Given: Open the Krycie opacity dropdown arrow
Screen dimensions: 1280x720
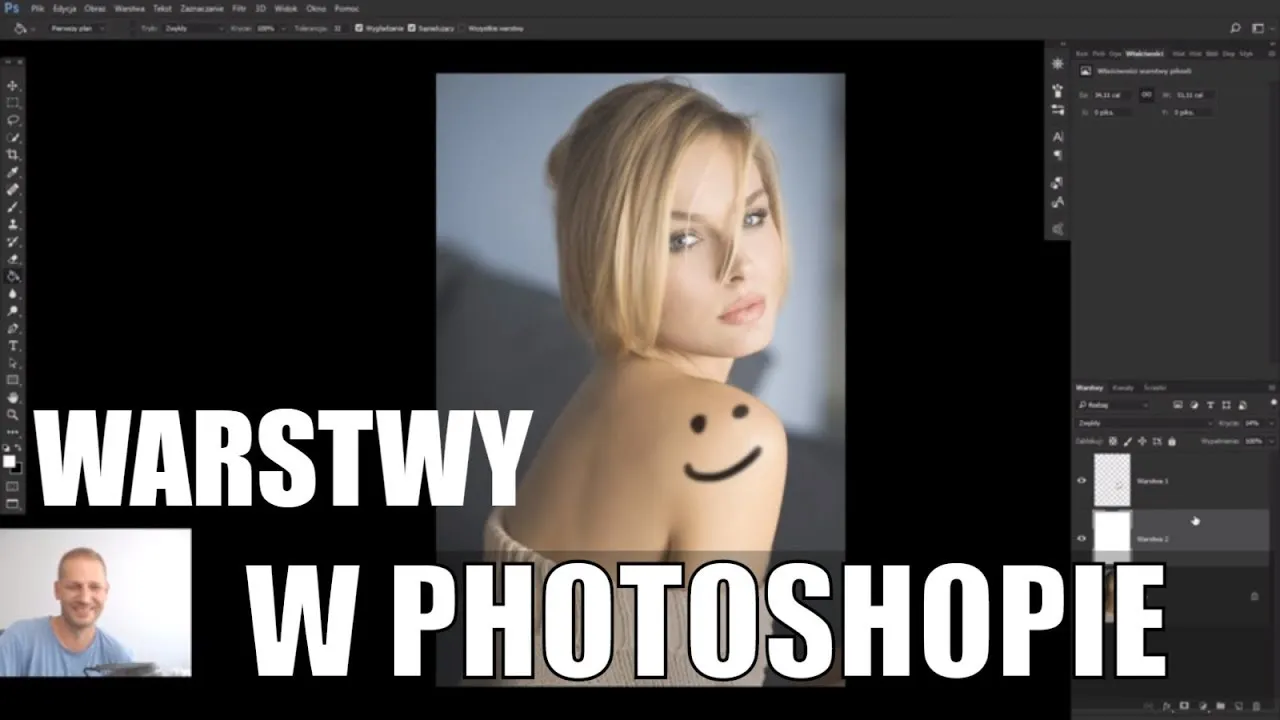Looking at the screenshot, I should tap(1272, 423).
